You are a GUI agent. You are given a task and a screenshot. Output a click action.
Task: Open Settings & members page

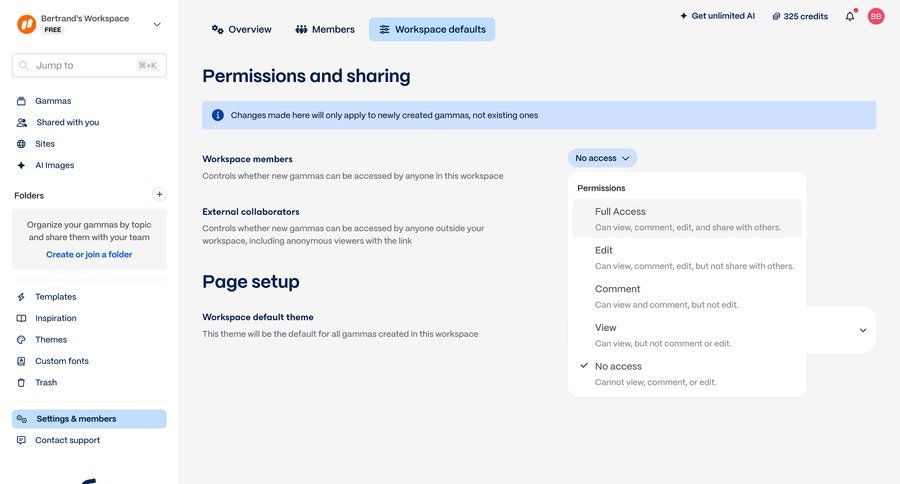pyautogui.click(x=89, y=419)
